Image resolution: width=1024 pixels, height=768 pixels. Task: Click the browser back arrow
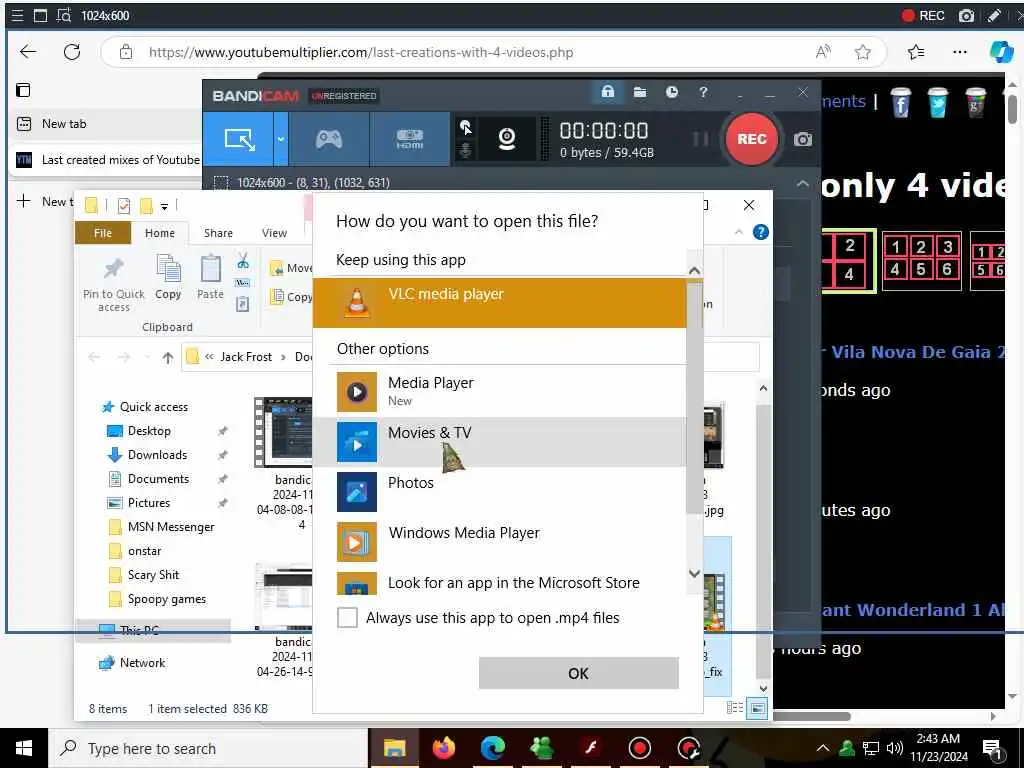click(x=28, y=52)
